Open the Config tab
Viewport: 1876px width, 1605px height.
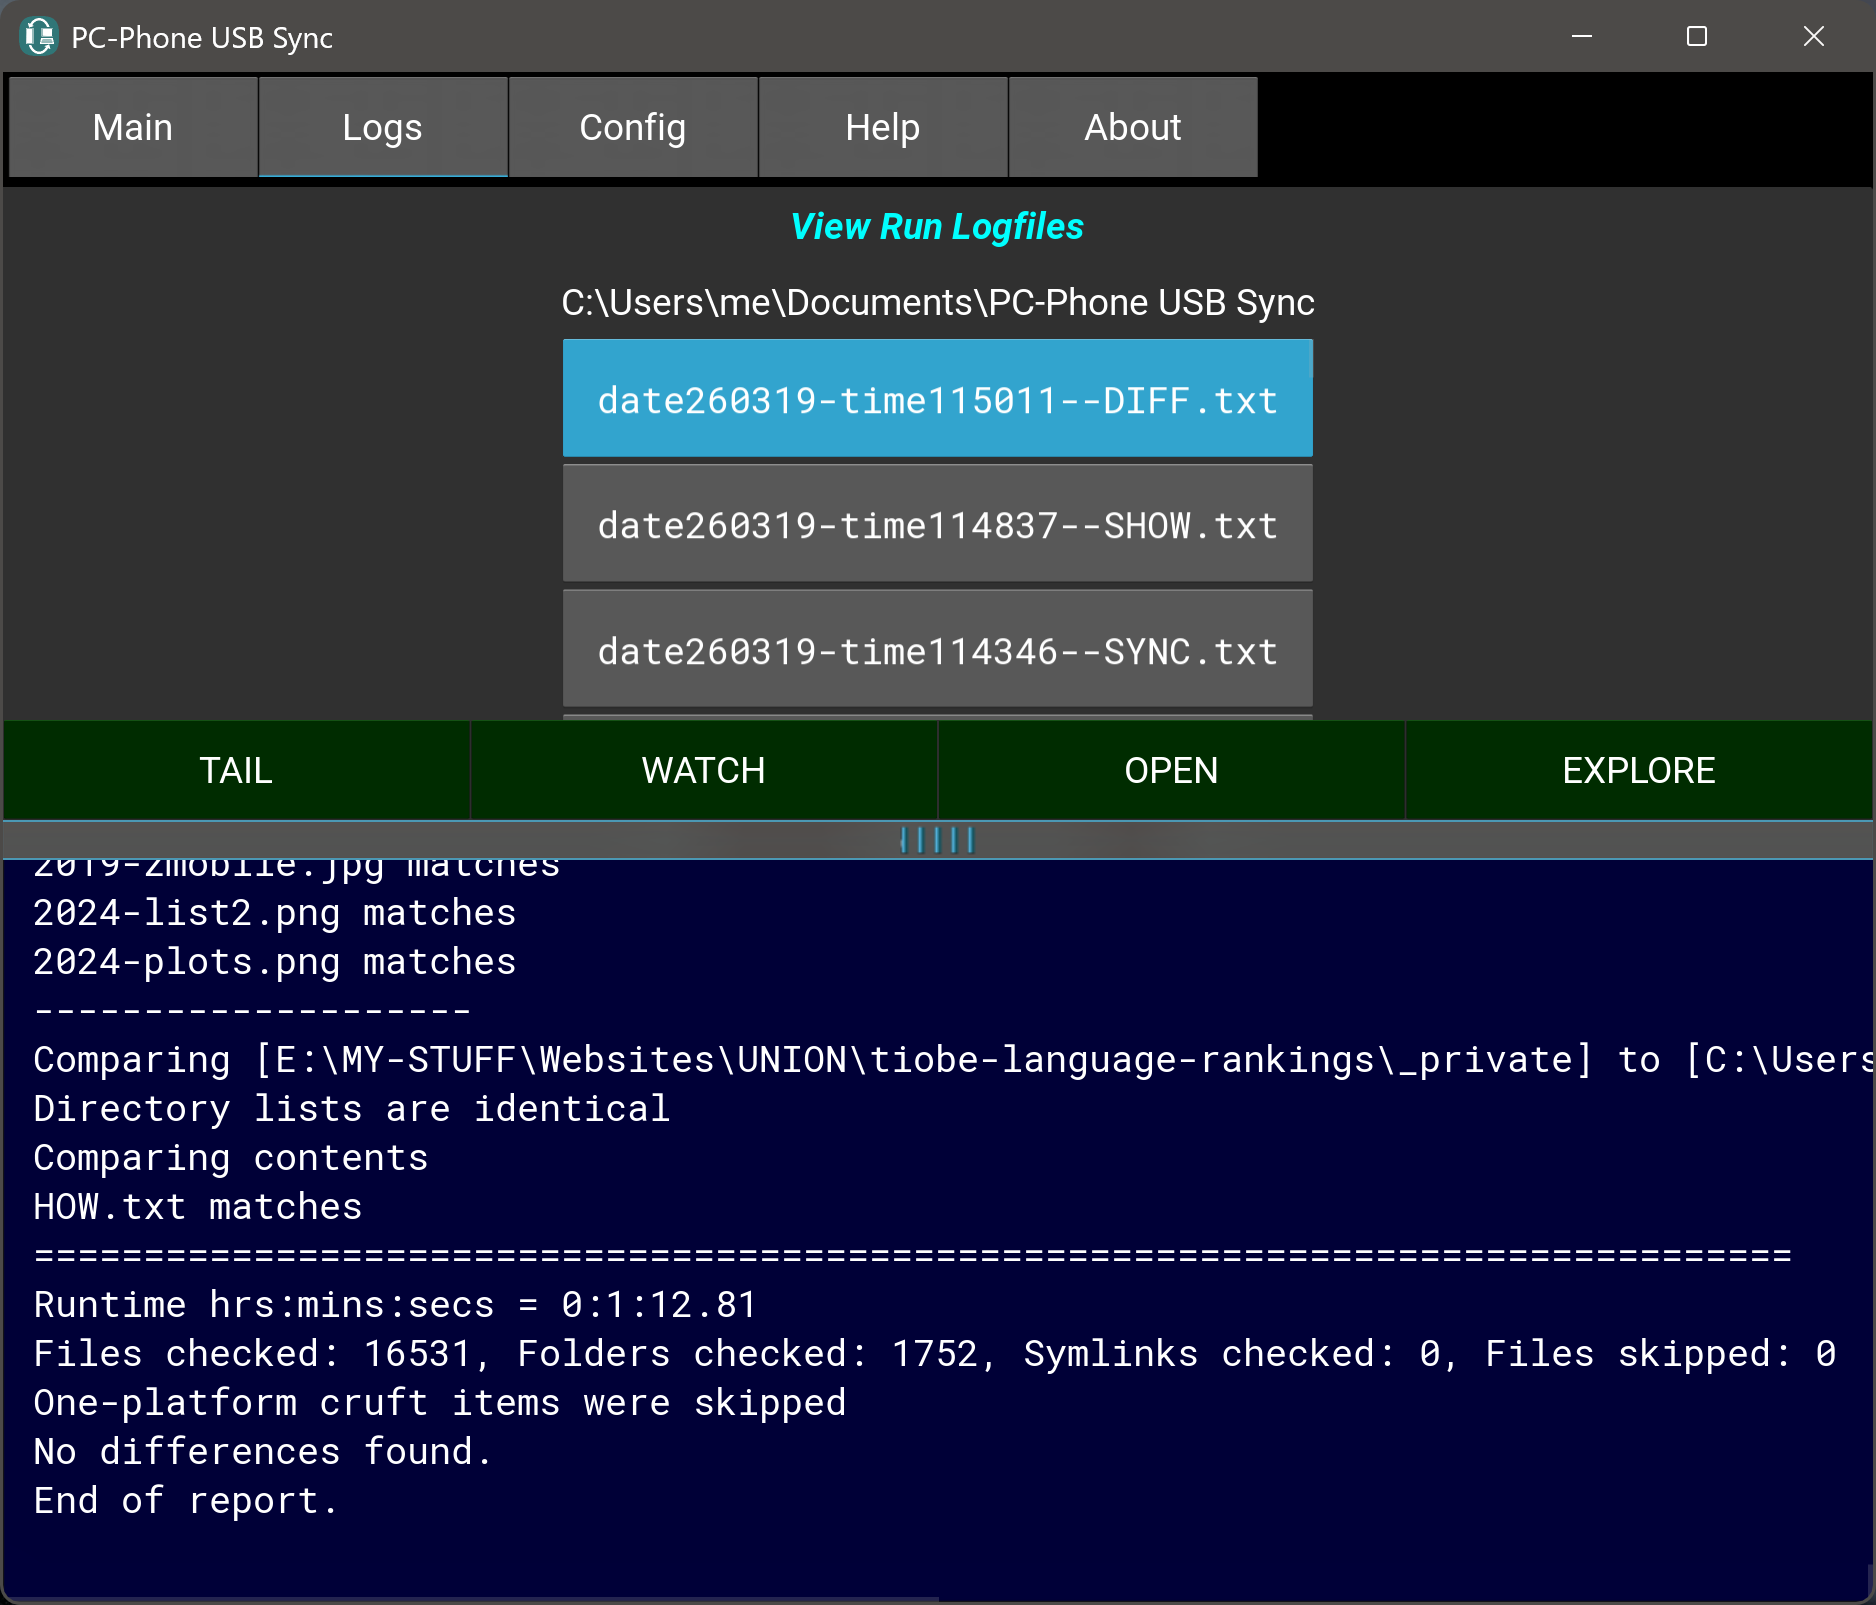click(633, 128)
